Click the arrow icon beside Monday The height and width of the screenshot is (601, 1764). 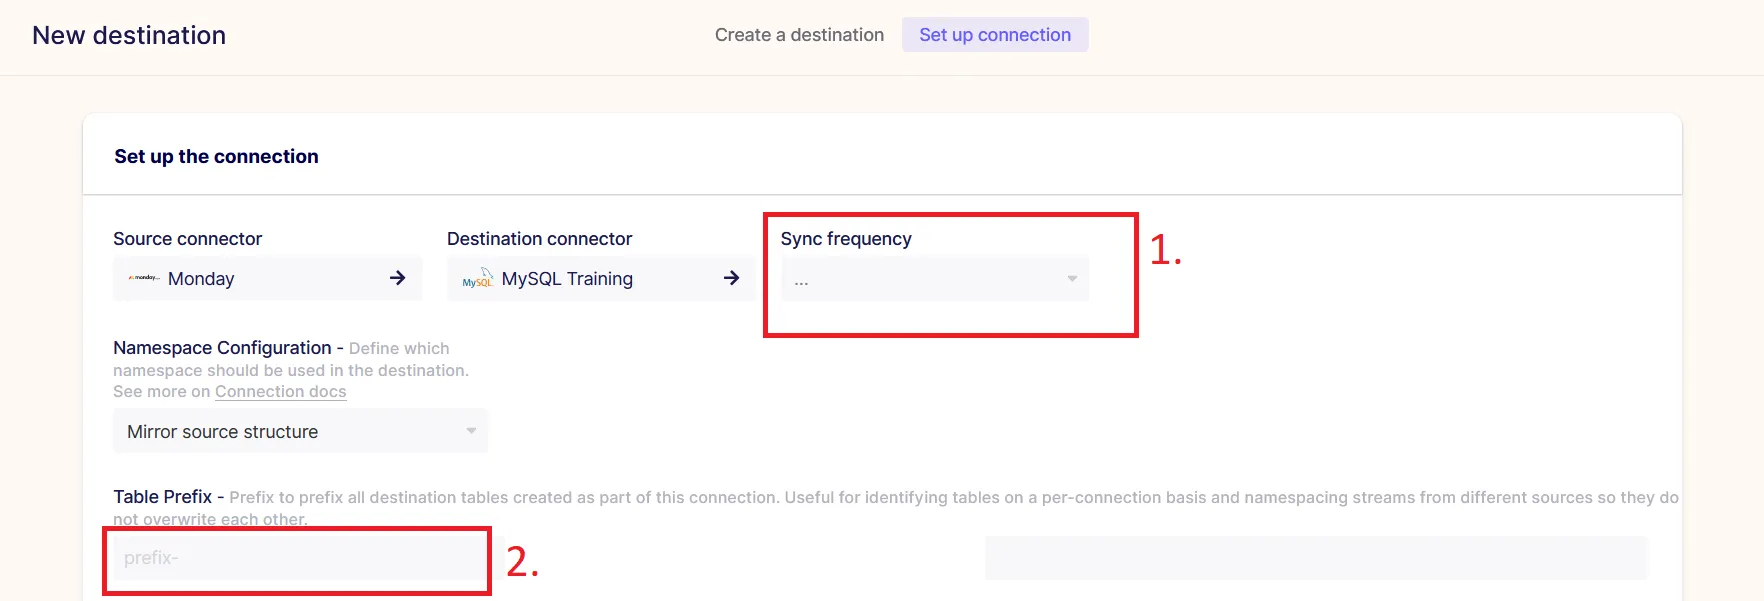pyautogui.click(x=397, y=278)
